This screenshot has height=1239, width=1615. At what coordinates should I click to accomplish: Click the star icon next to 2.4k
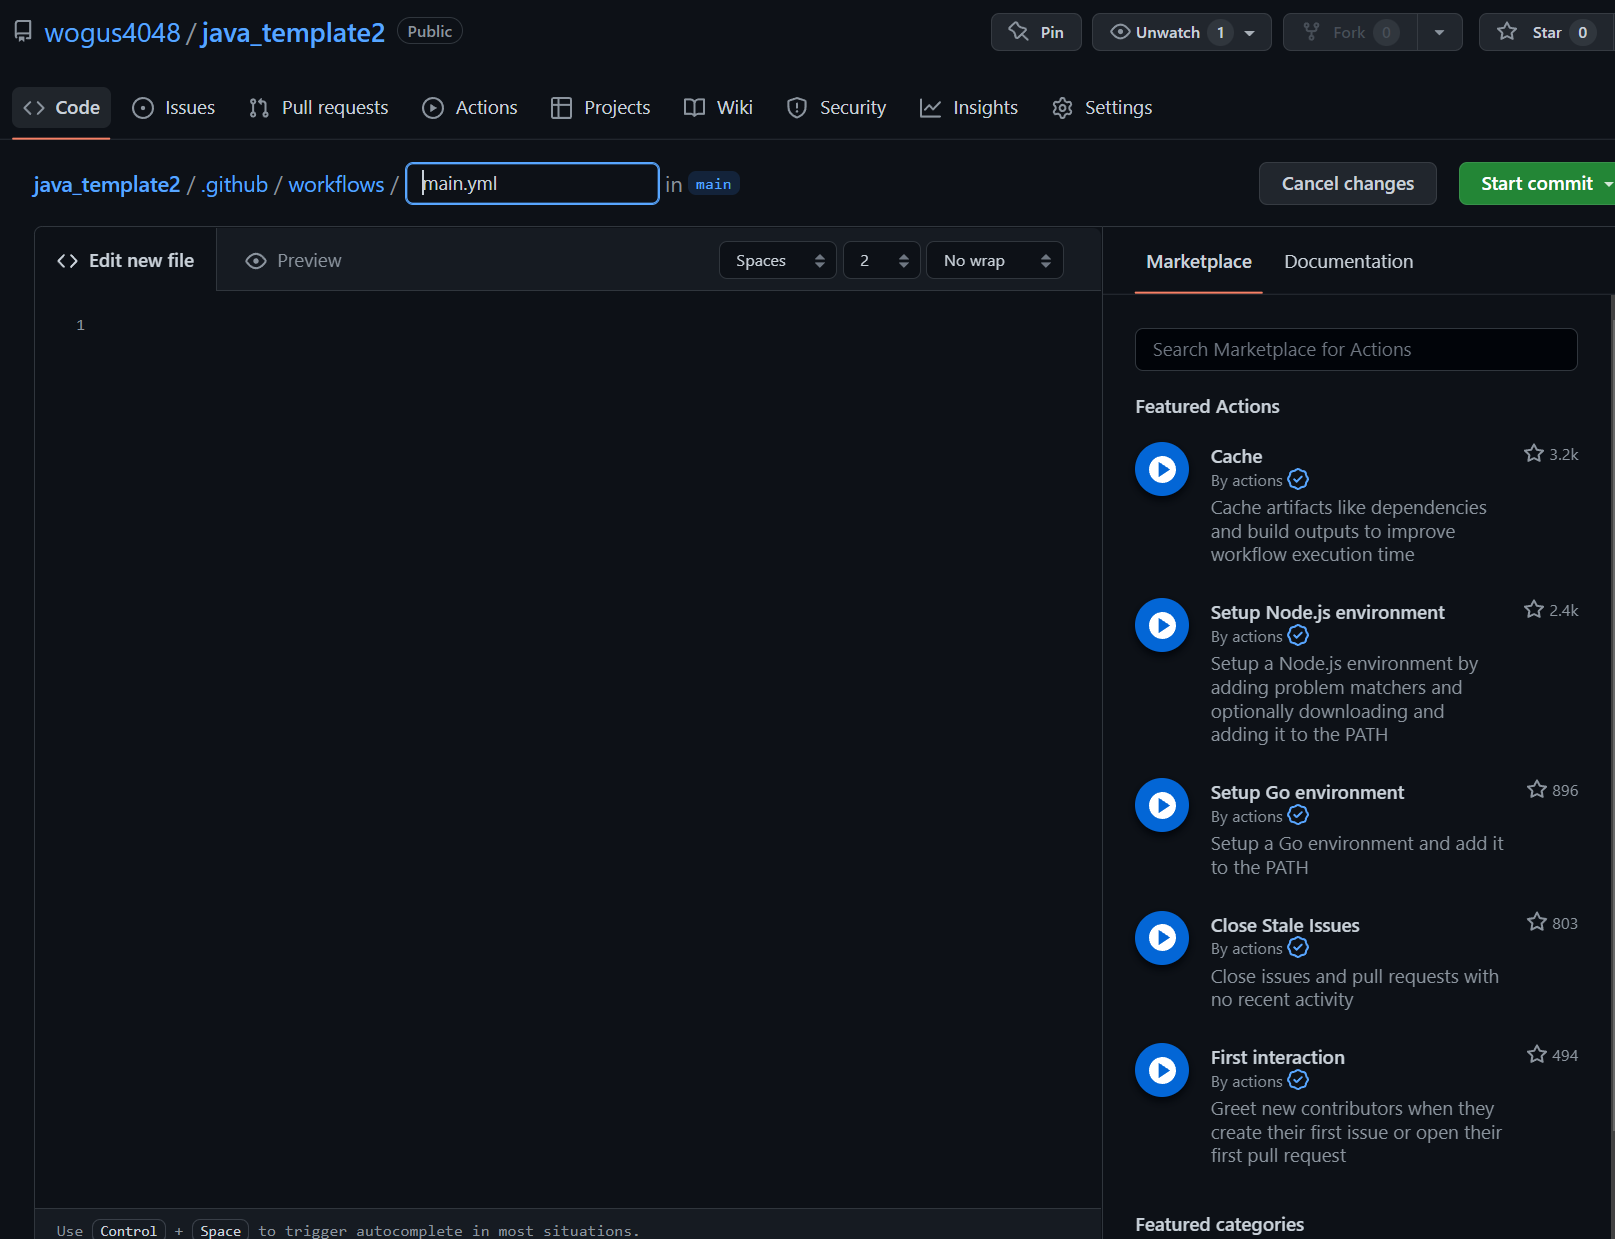pos(1534,610)
